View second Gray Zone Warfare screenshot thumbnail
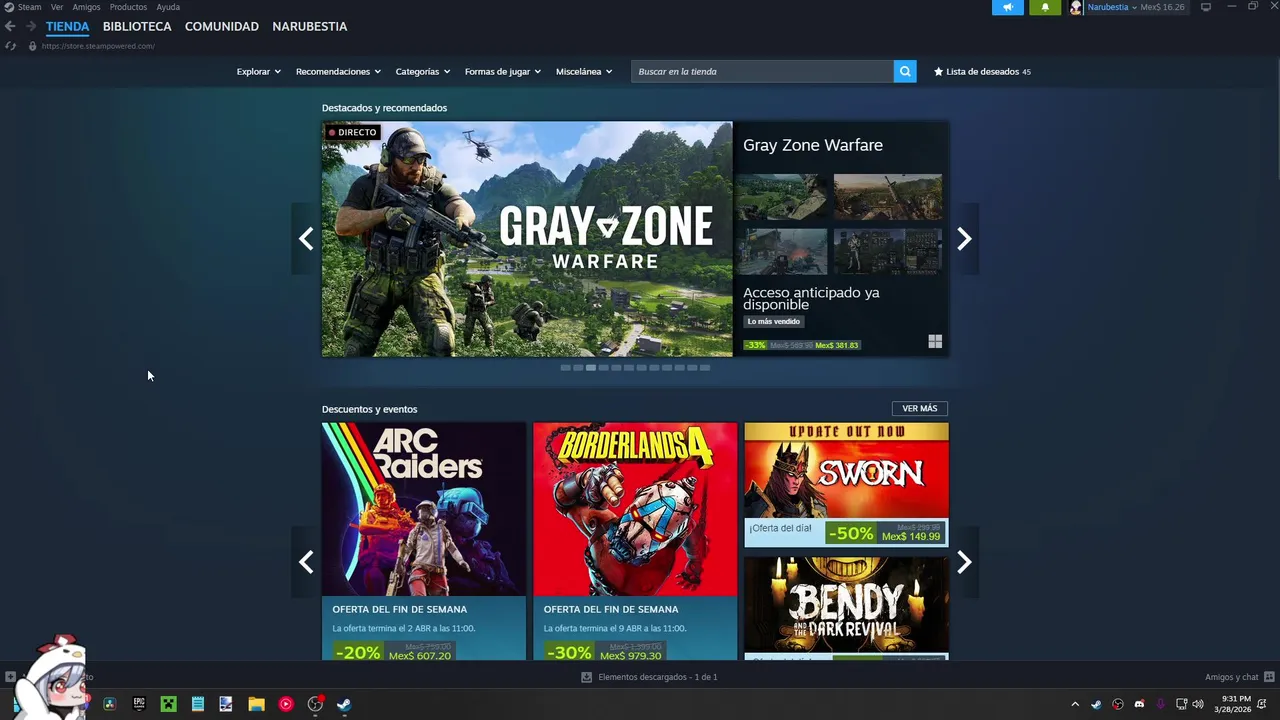 click(888, 197)
